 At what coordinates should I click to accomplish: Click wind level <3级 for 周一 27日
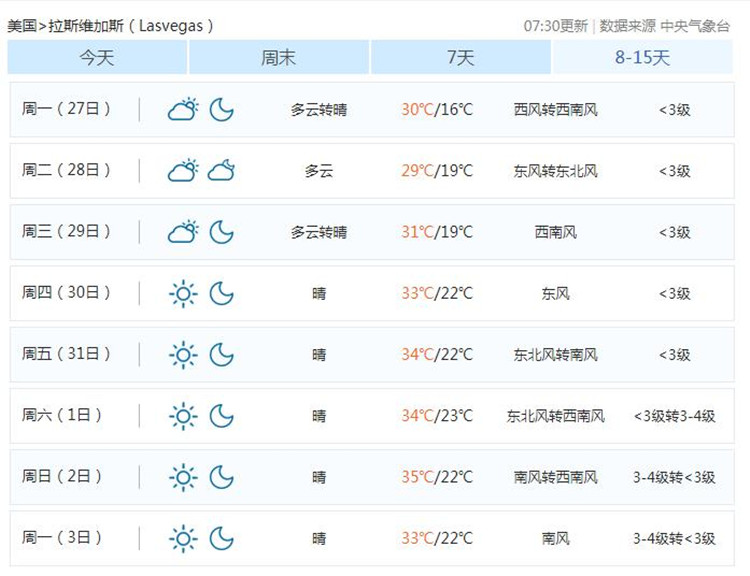(x=674, y=110)
